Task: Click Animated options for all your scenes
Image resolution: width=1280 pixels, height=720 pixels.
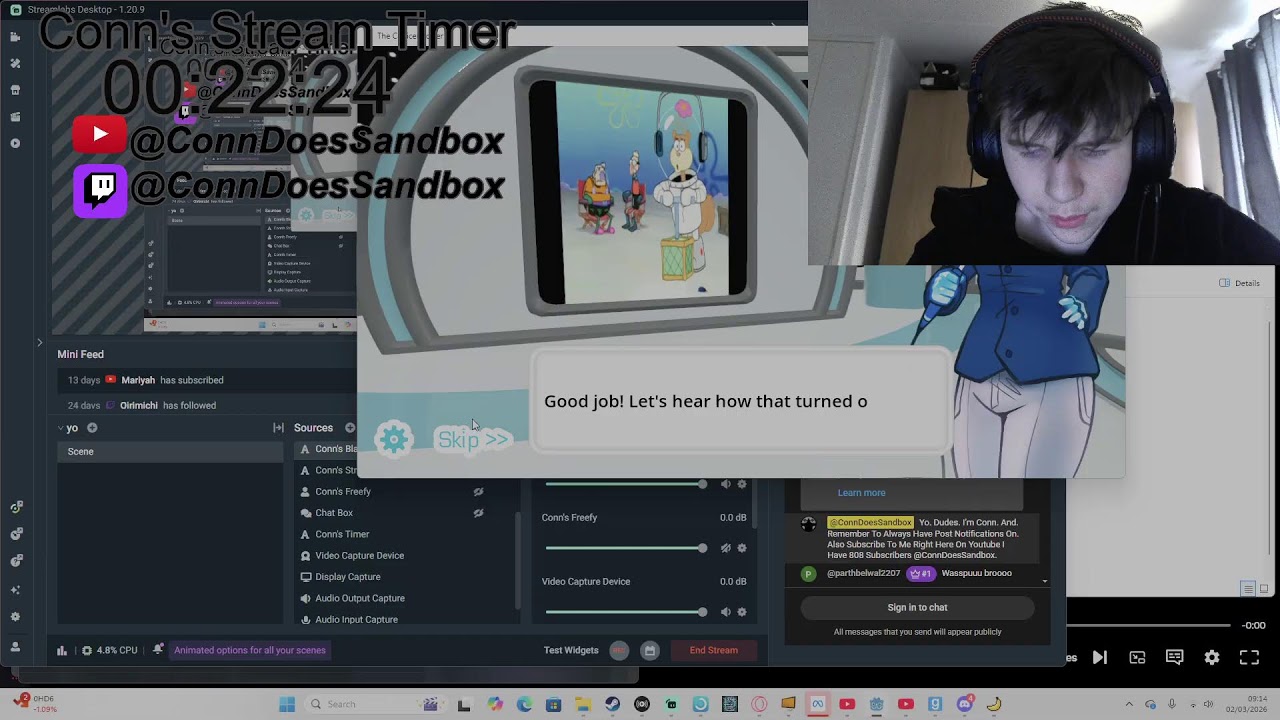Action: (x=250, y=650)
